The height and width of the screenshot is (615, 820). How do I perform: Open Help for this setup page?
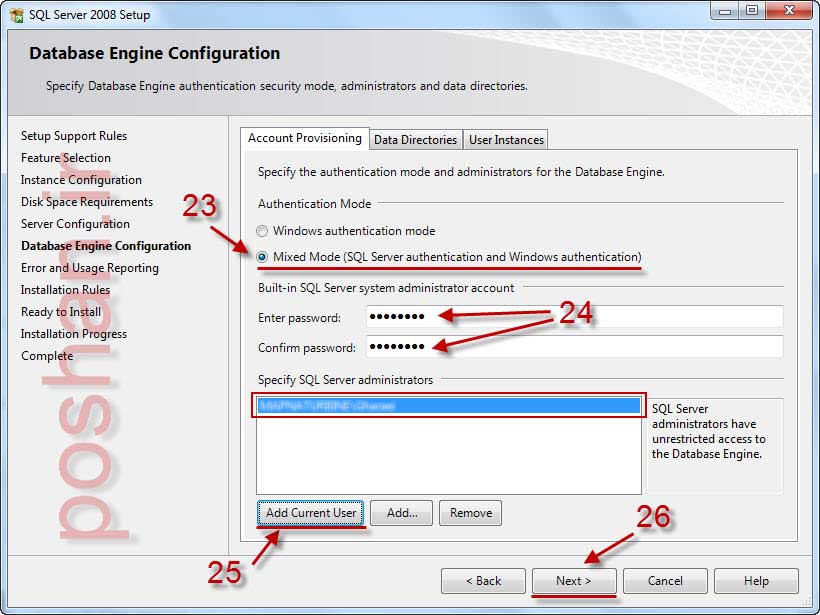click(x=756, y=581)
